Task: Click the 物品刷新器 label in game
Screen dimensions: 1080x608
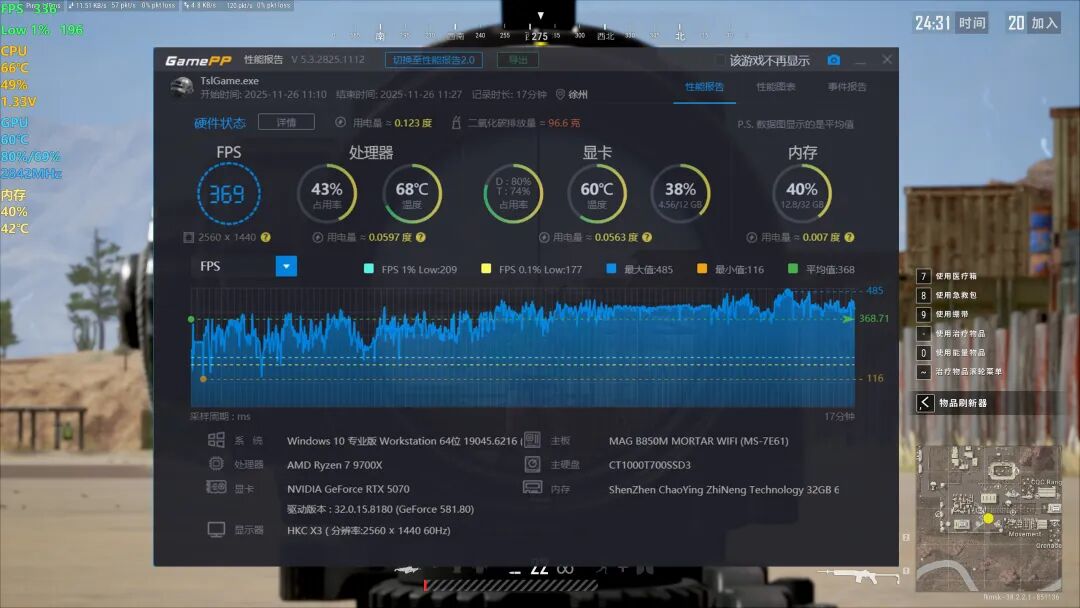Action: (963, 403)
